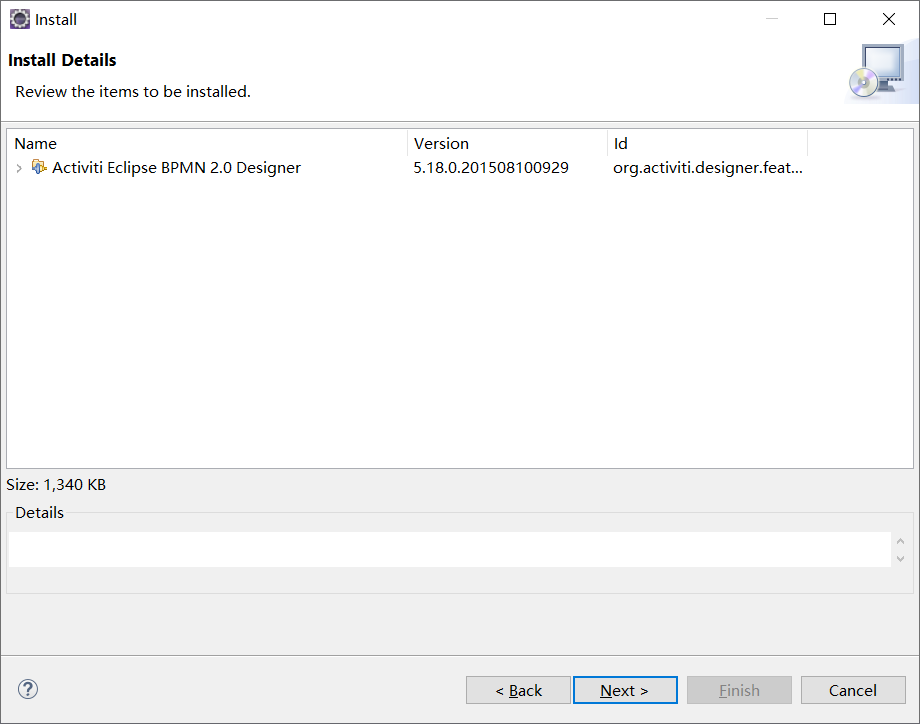Proceed with the Next button

[625, 690]
